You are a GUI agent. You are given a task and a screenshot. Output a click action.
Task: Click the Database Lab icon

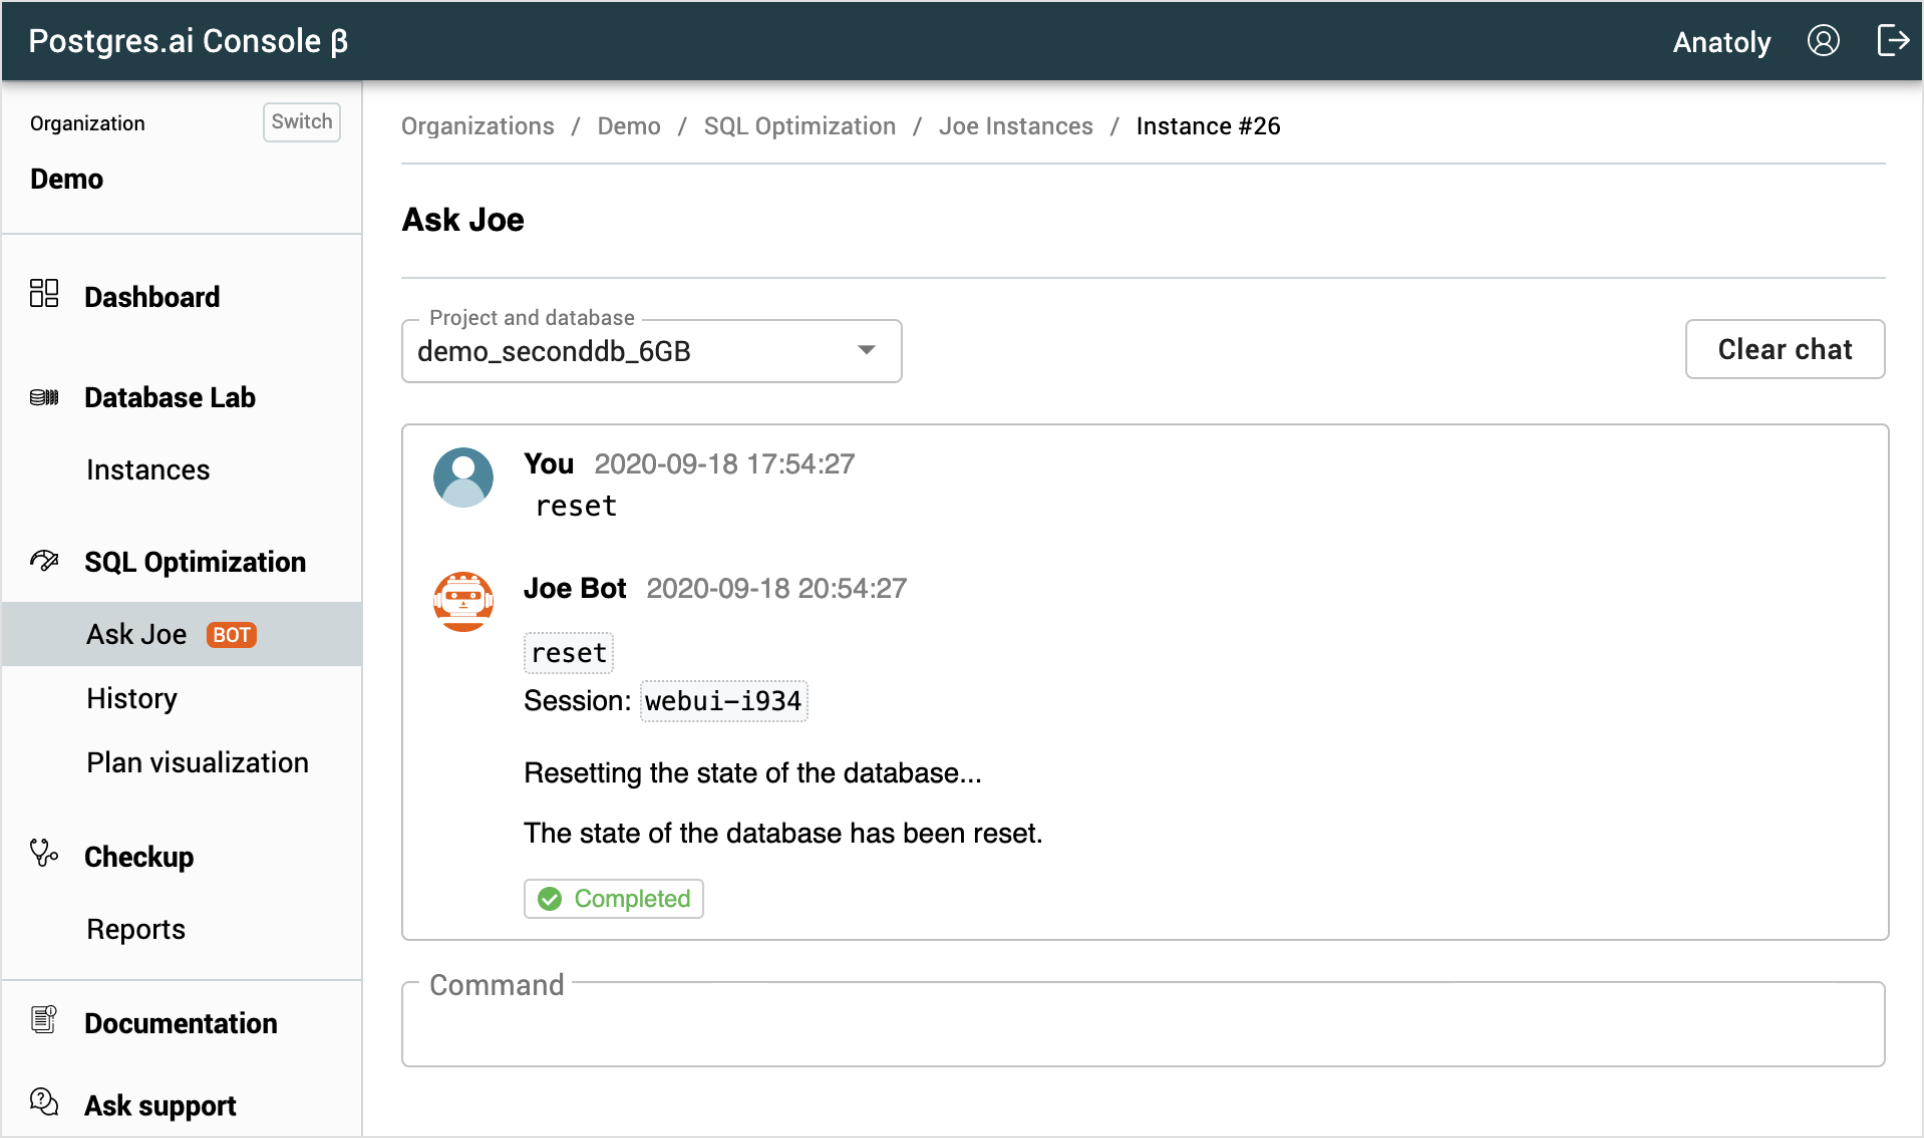(x=44, y=397)
